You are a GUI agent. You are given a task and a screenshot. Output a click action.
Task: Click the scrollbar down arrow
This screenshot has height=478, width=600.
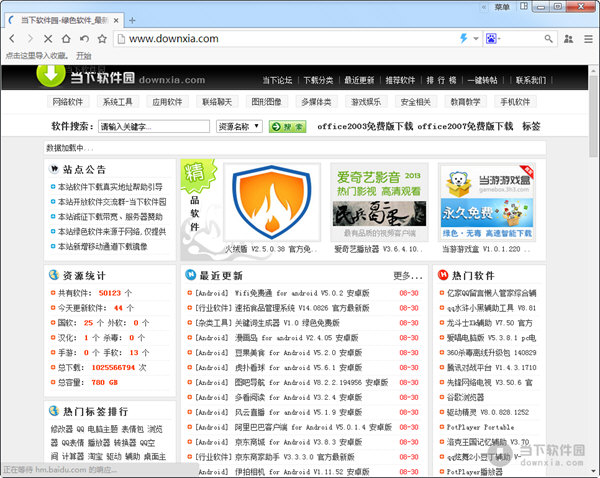[593, 471]
